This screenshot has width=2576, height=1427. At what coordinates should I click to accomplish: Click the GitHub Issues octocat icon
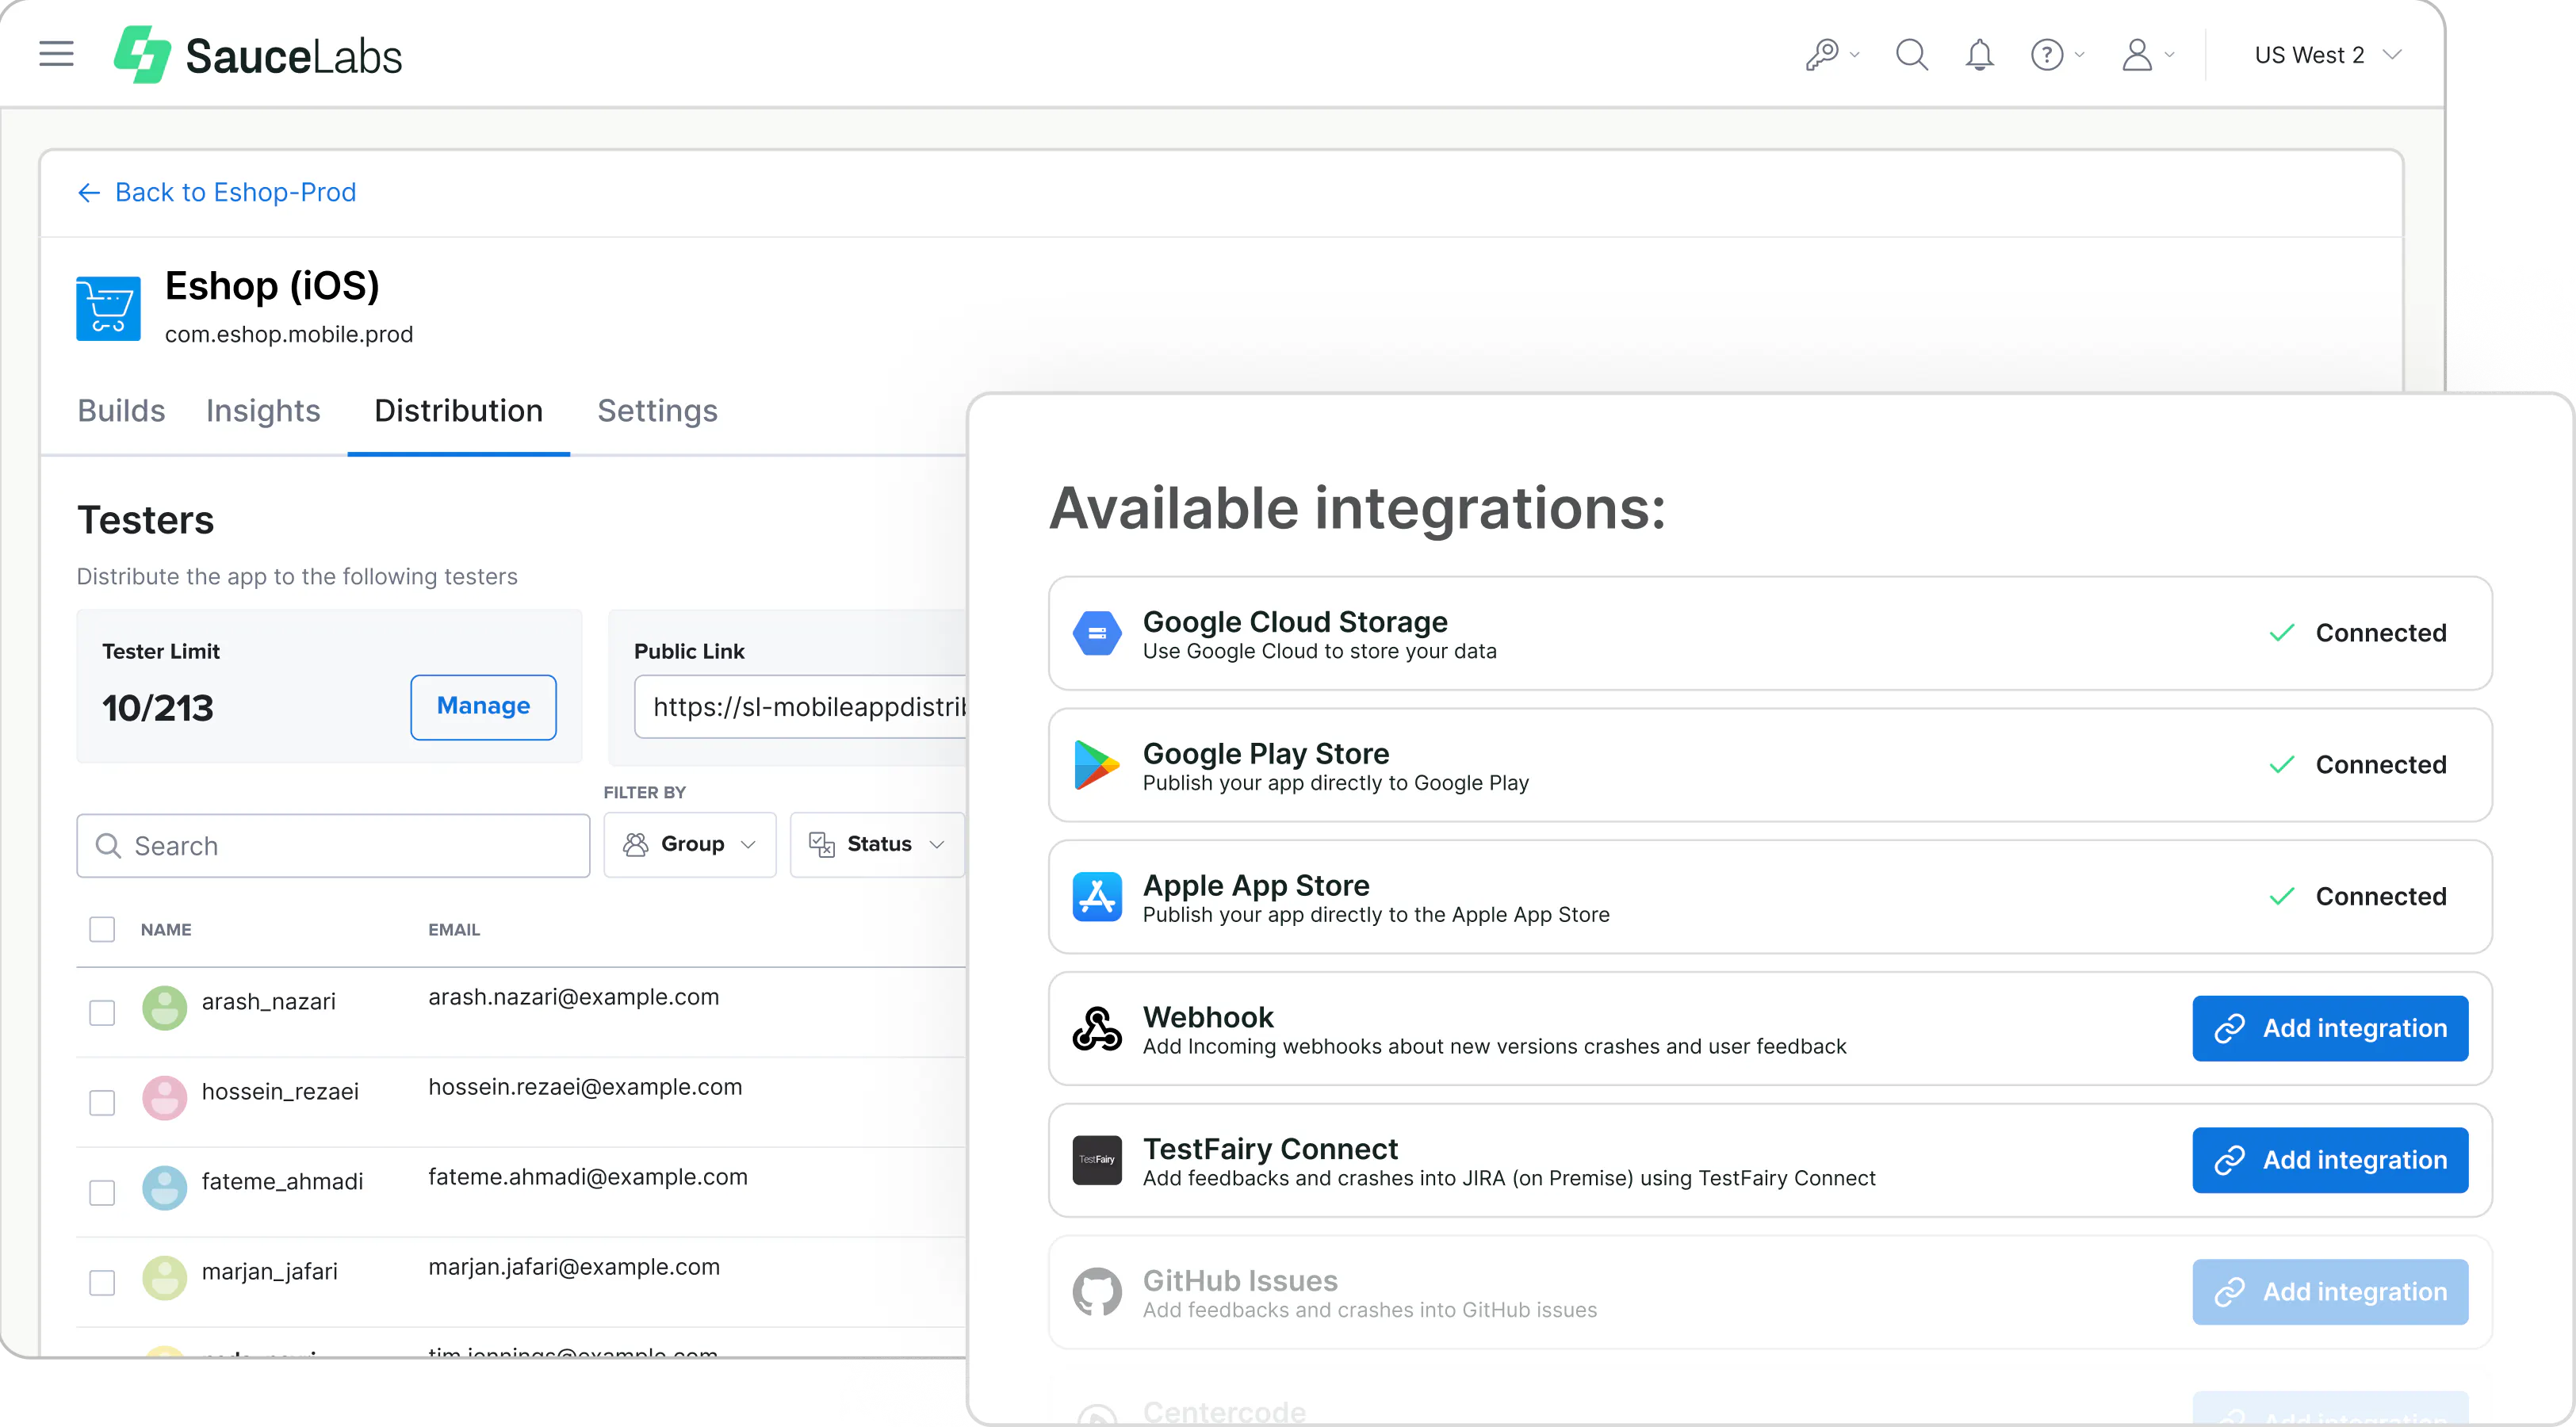(x=1097, y=1292)
